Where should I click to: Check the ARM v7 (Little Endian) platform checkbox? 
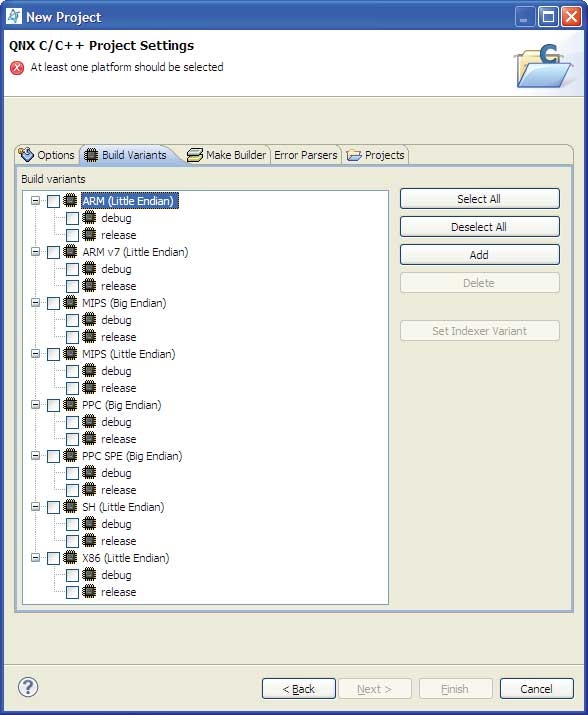(x=53, y=252)
